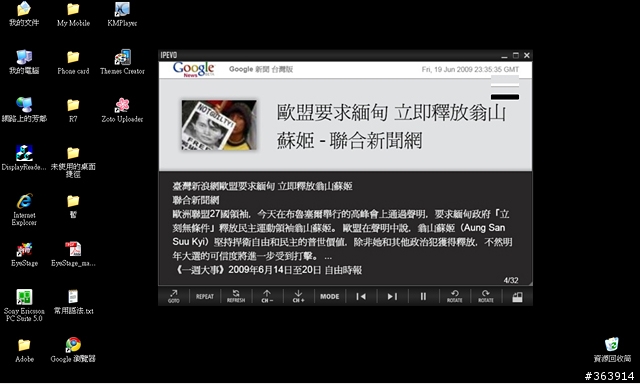Viewport: 640px width, 384px height.
Task: Click the date Fri, 19 Jun 2009 timestamp
Action: tap(470, 69)
